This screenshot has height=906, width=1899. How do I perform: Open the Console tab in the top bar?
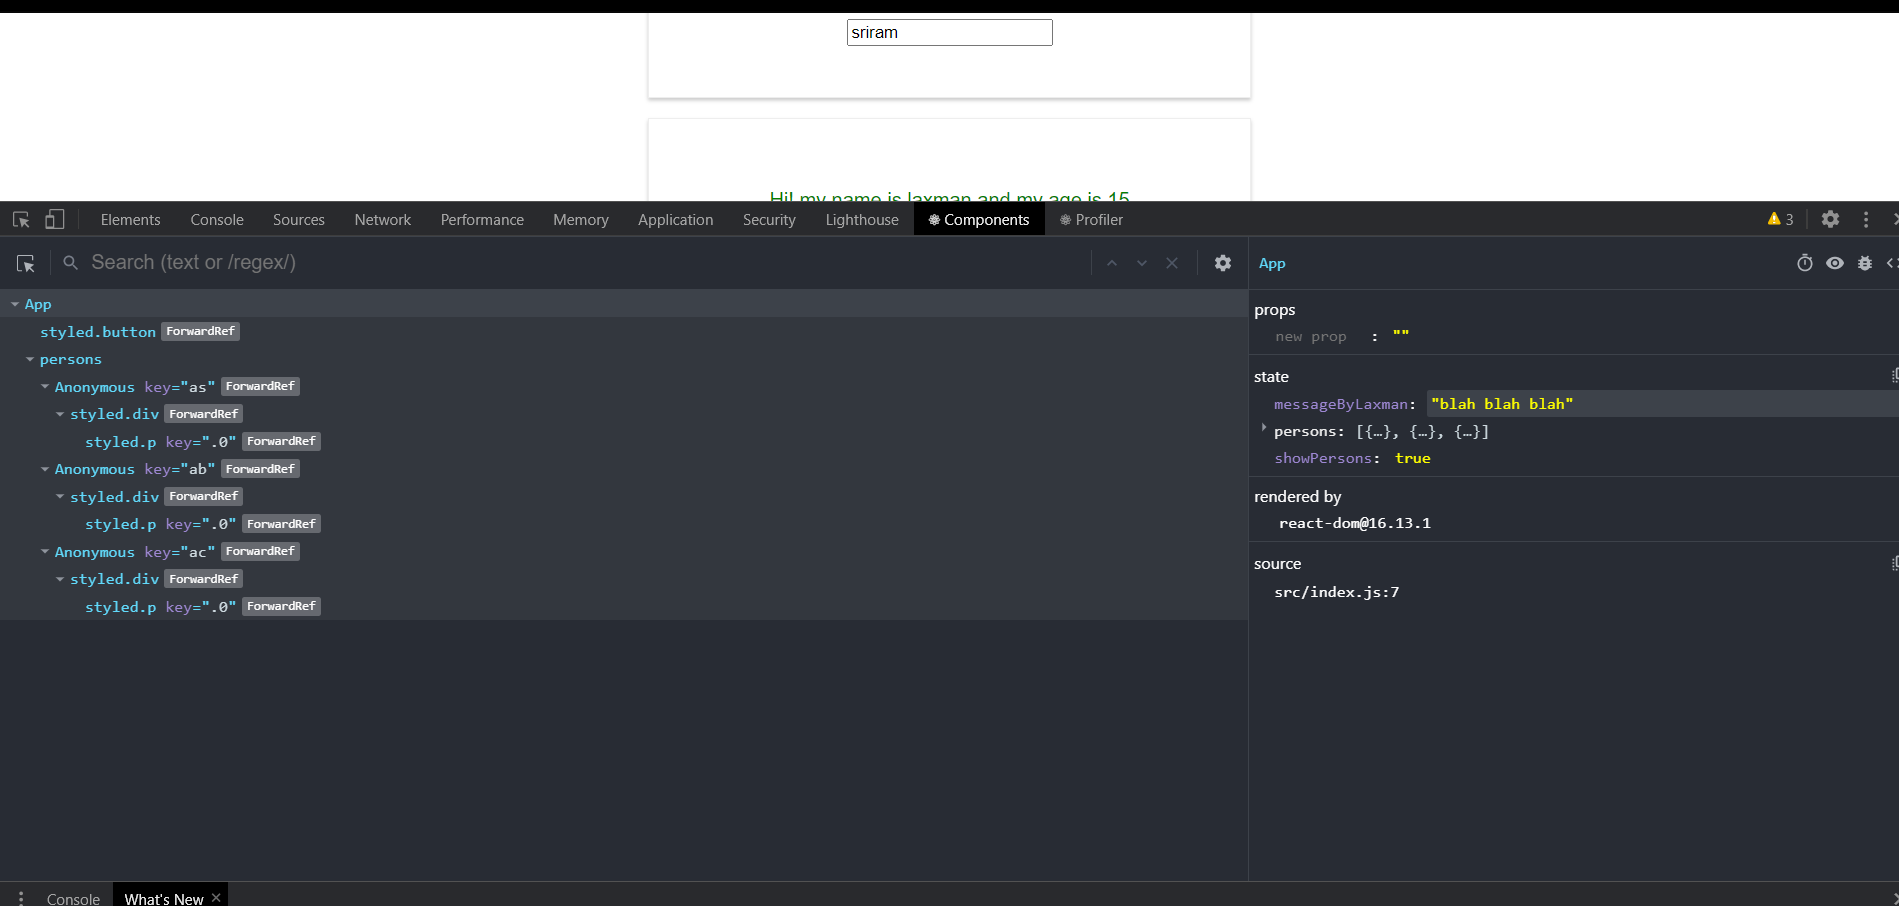[217, 220]
